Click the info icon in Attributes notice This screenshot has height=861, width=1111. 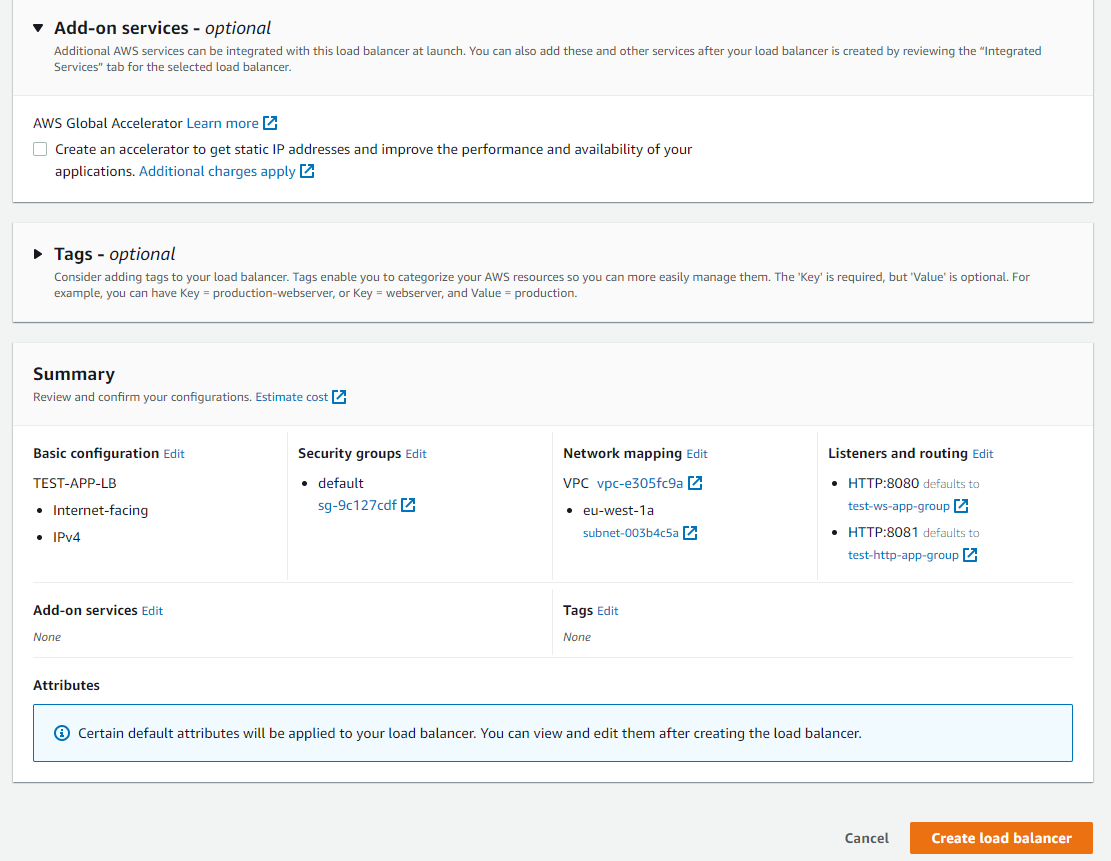[62, 733]
